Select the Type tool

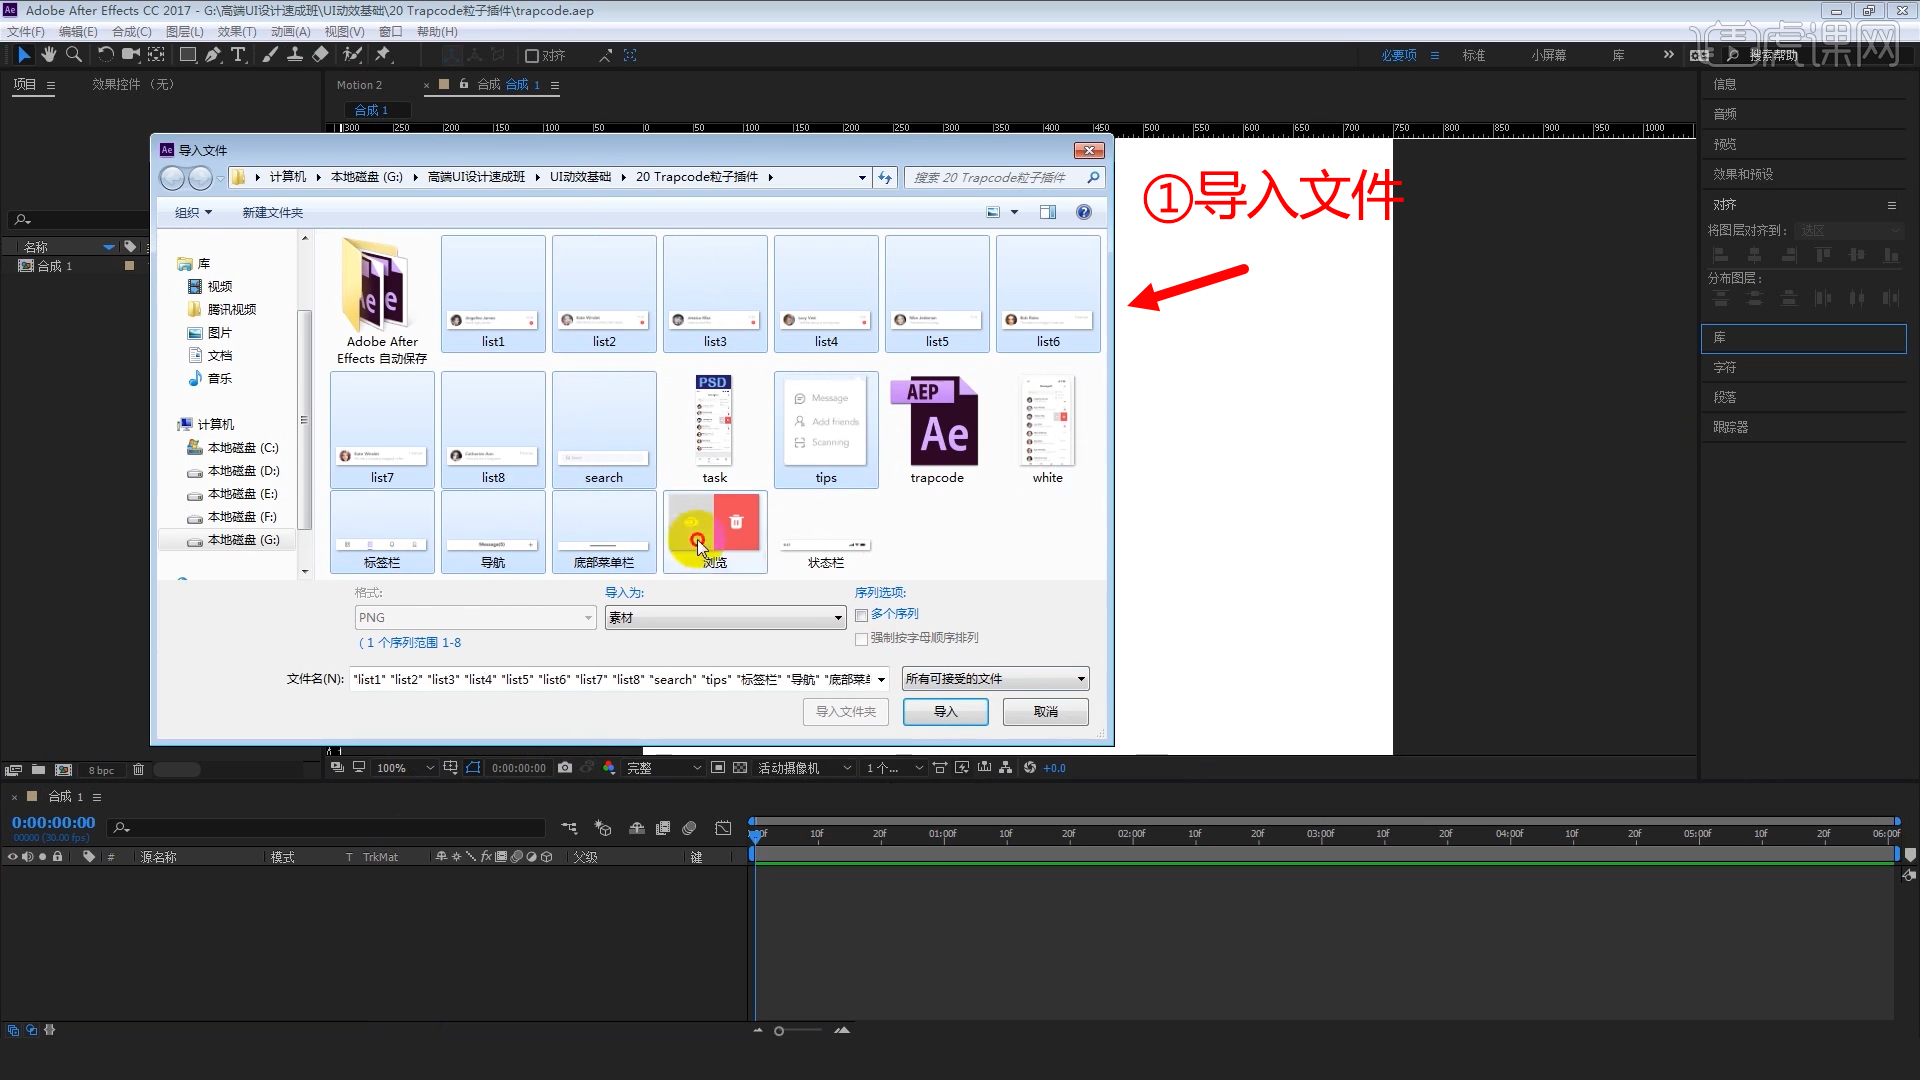(x=237, y=55)
